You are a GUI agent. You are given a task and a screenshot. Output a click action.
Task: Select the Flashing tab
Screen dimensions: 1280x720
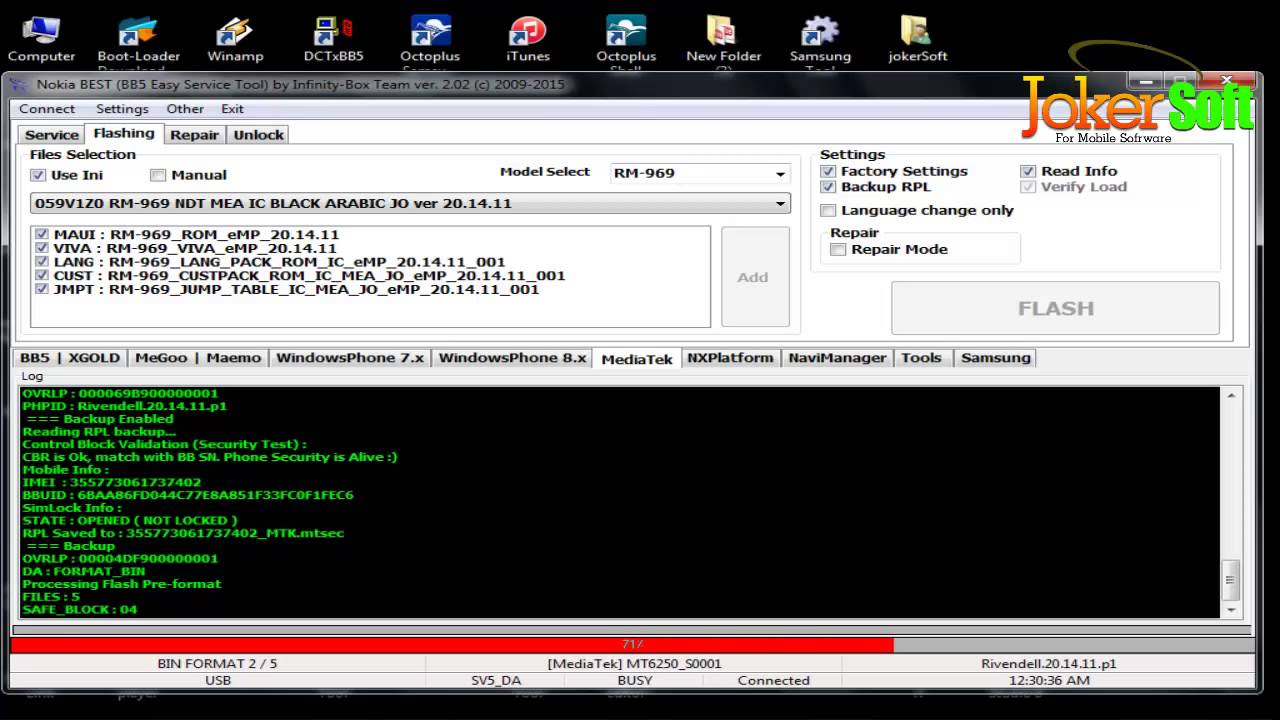pyautogui.click(x=124, y=134)
